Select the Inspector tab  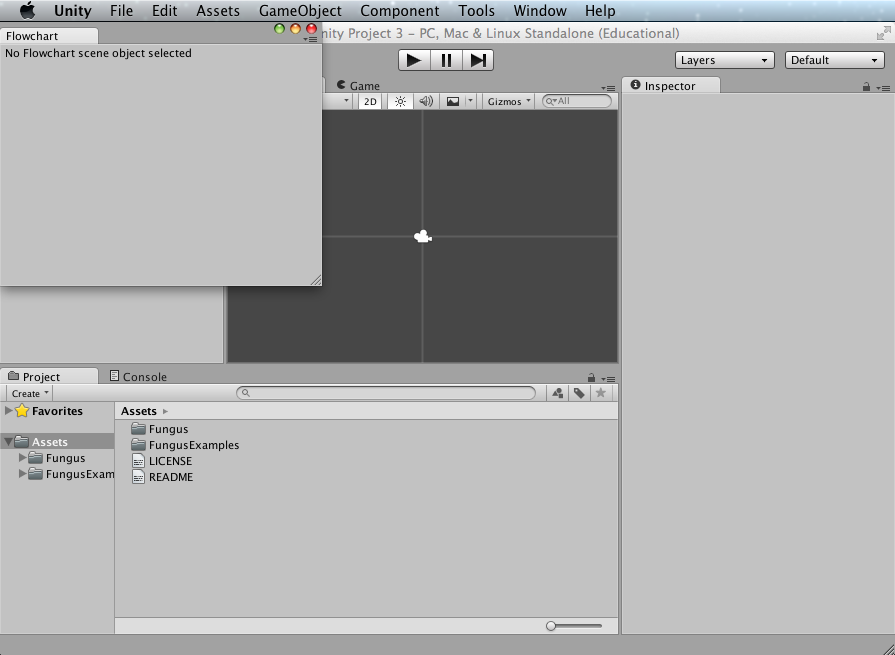[x=671, y=86]
